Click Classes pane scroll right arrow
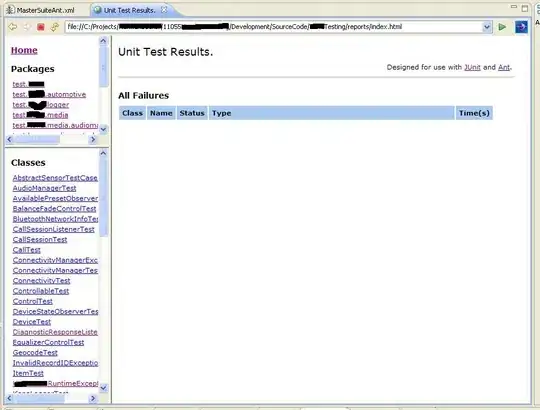 click(x=93, y=398)
